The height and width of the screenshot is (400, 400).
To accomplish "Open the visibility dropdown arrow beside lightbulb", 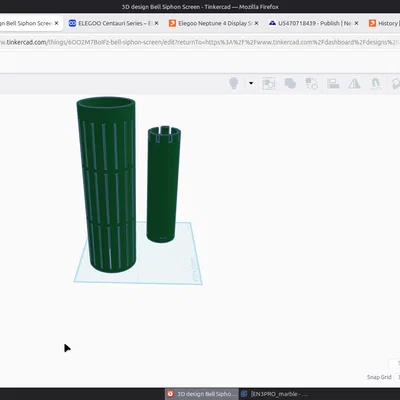I will (x=251, y=83).
